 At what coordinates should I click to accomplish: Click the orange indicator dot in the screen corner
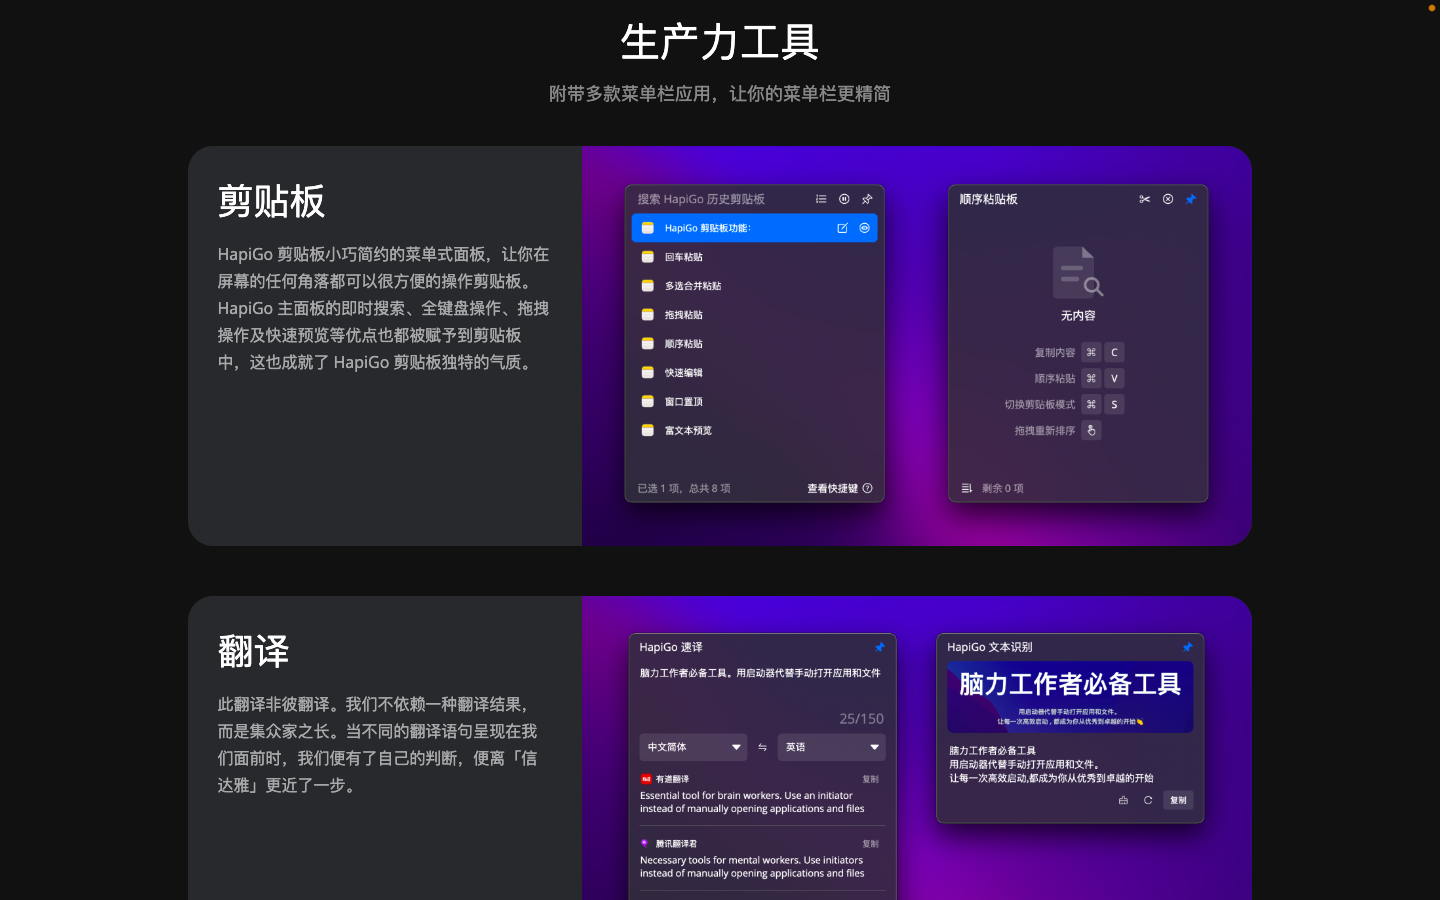coord(1432,7)
